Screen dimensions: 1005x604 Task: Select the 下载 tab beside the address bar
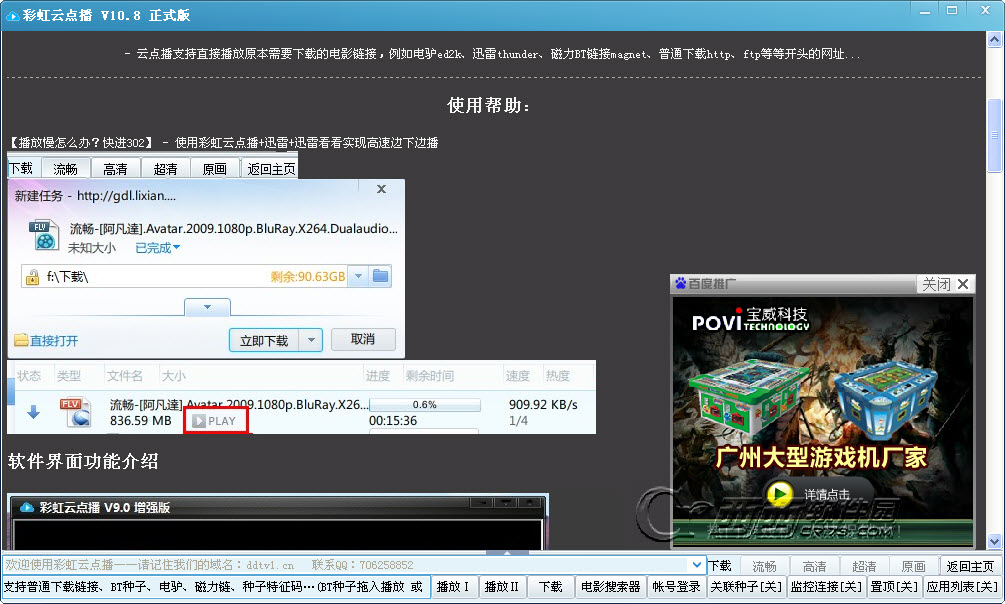click(x=720, y=566)
